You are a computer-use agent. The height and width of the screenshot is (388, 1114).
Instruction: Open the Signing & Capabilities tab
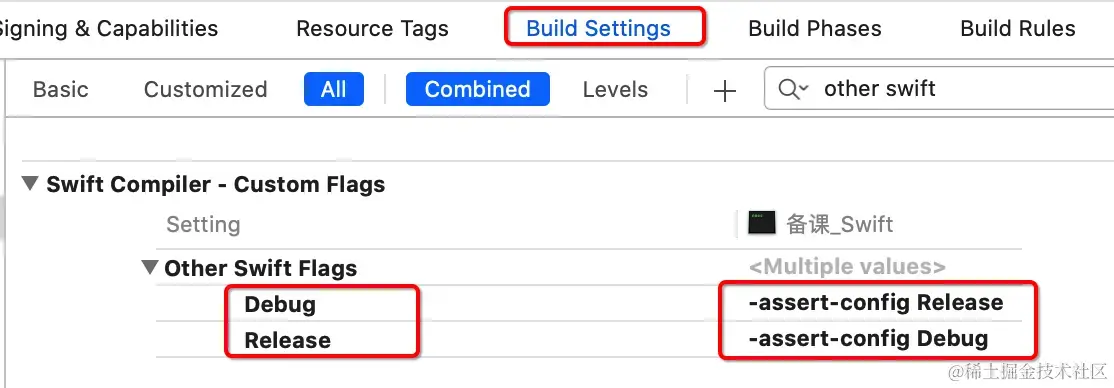(x=108, y=28)
